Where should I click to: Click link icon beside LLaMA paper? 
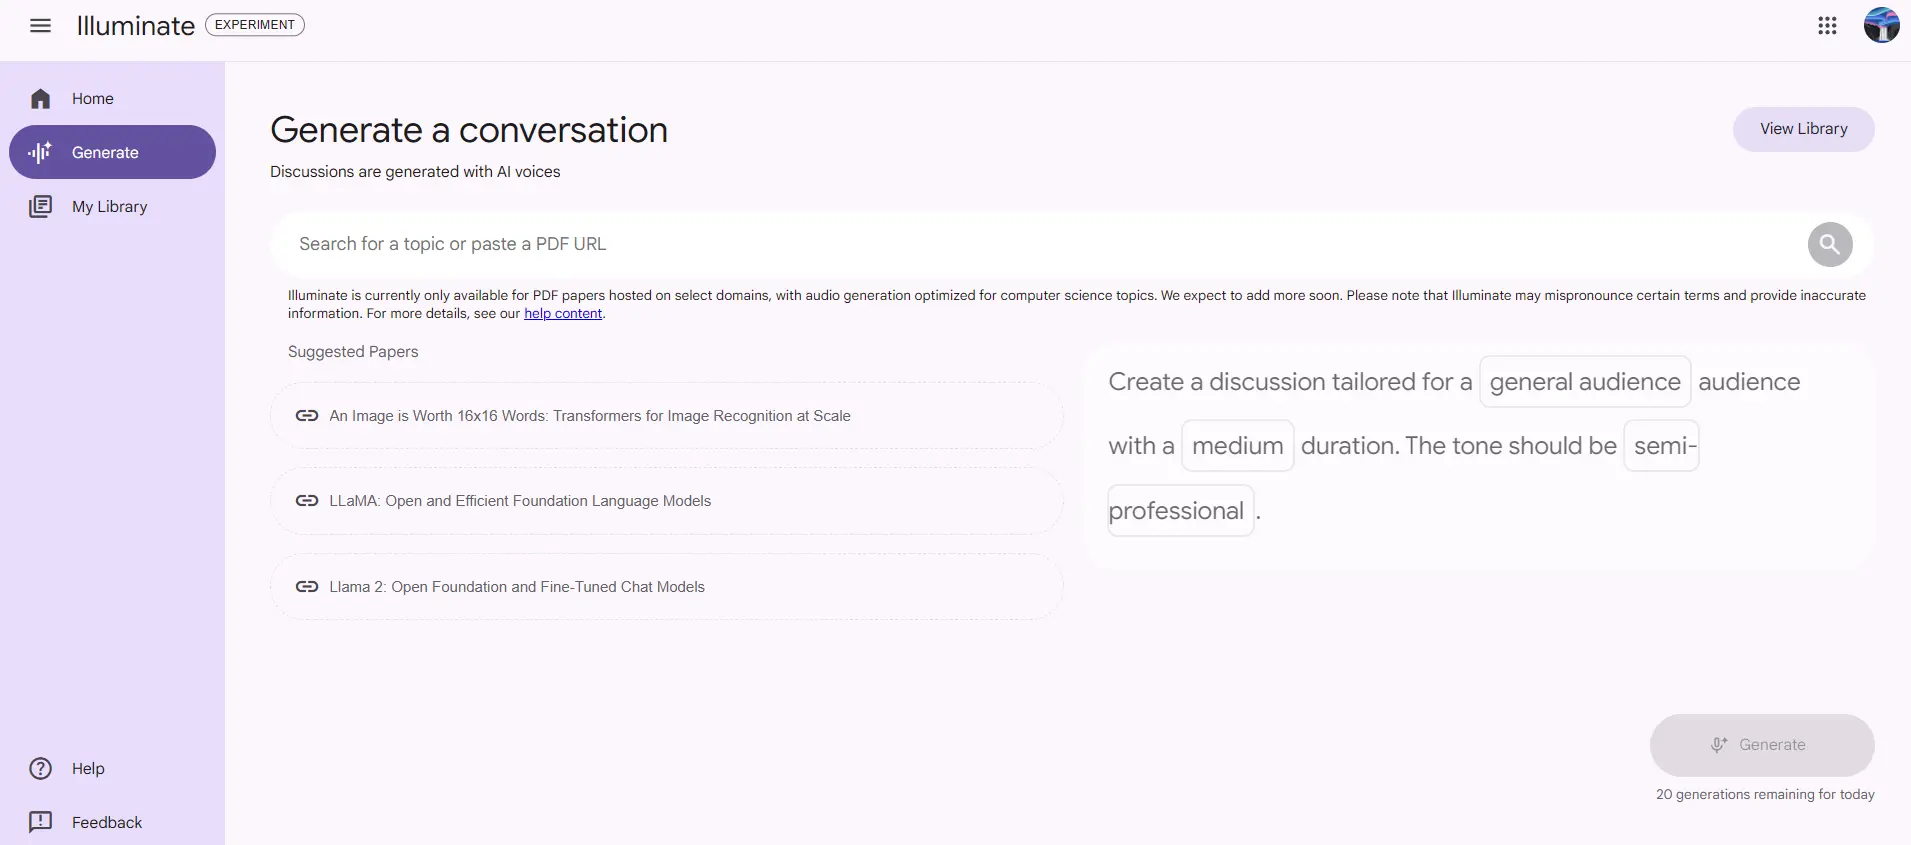[x=307, y=501]
